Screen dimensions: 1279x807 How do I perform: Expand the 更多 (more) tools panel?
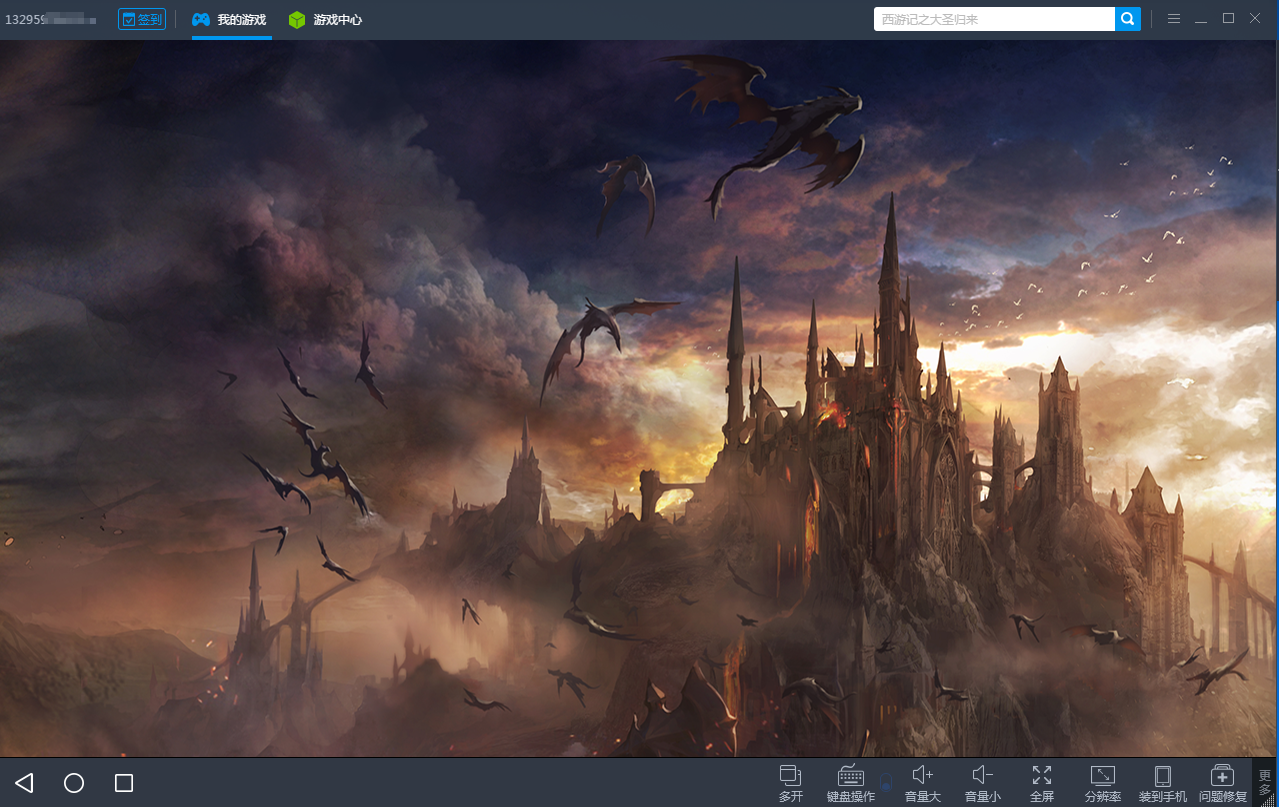point(1265,782)
